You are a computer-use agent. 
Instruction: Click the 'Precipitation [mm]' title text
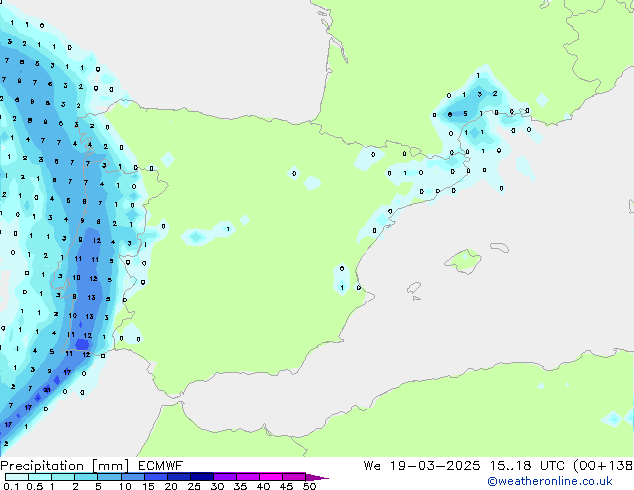[x=64, y=466]
